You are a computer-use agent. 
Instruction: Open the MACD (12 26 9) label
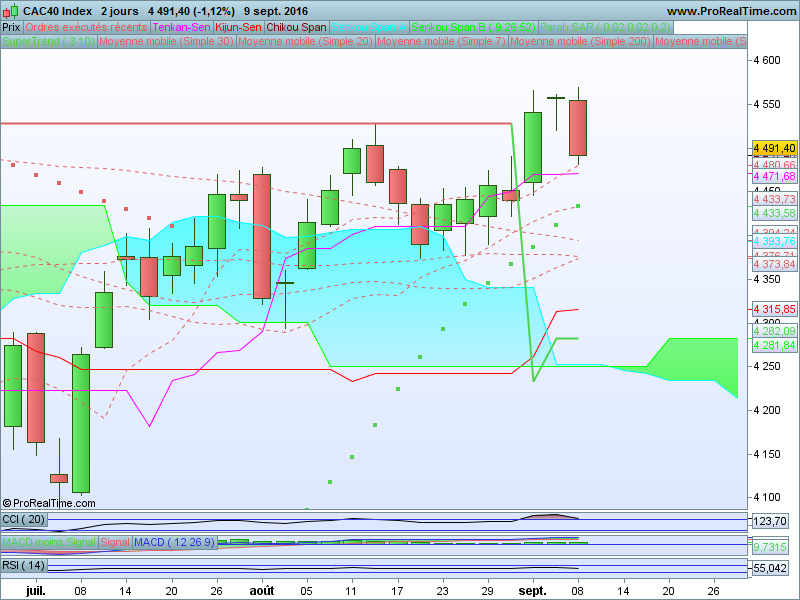click(x=174, y=542)
